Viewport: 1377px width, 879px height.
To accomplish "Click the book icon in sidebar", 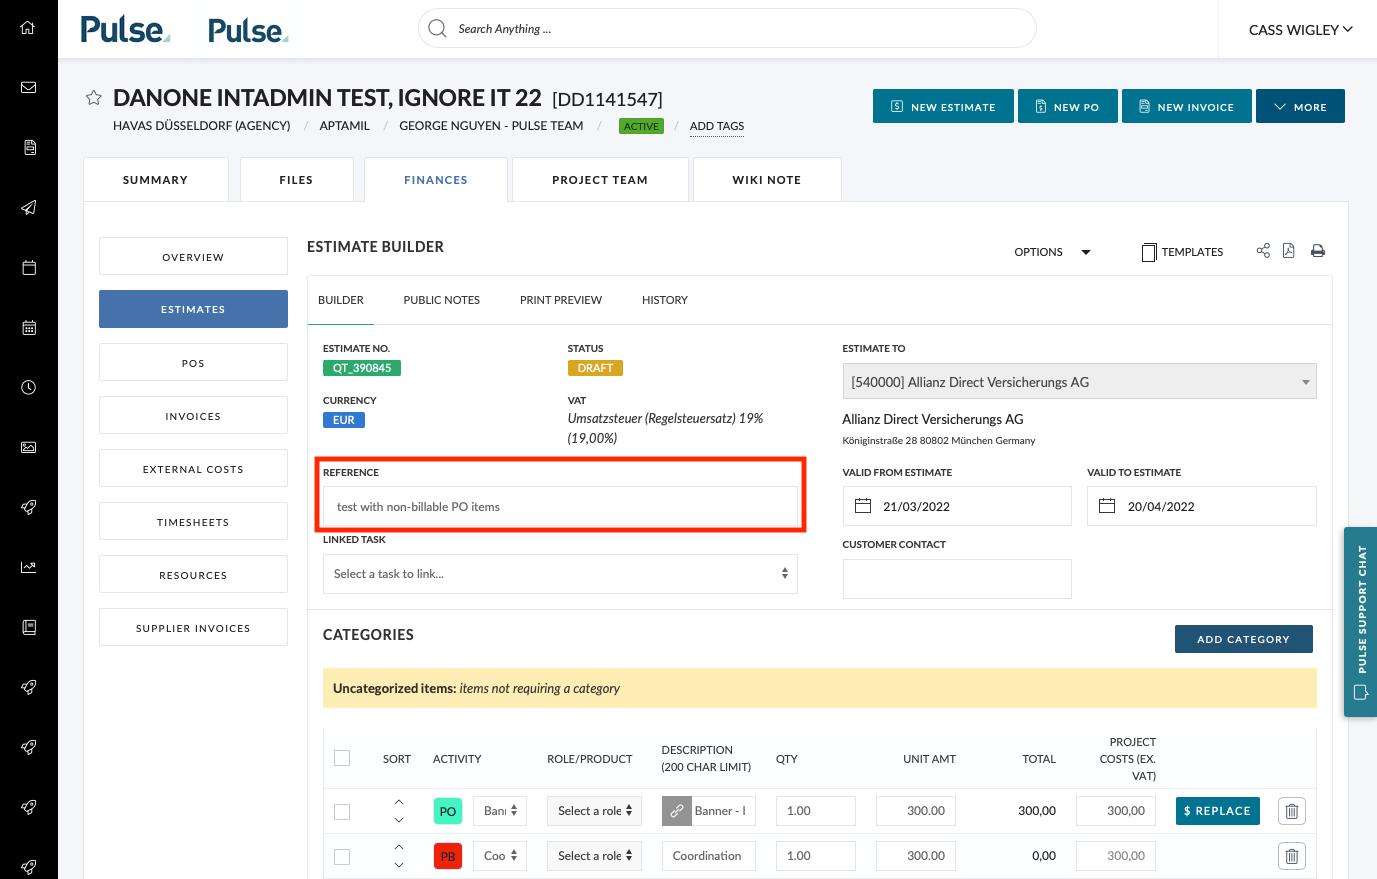I will 29,627.
